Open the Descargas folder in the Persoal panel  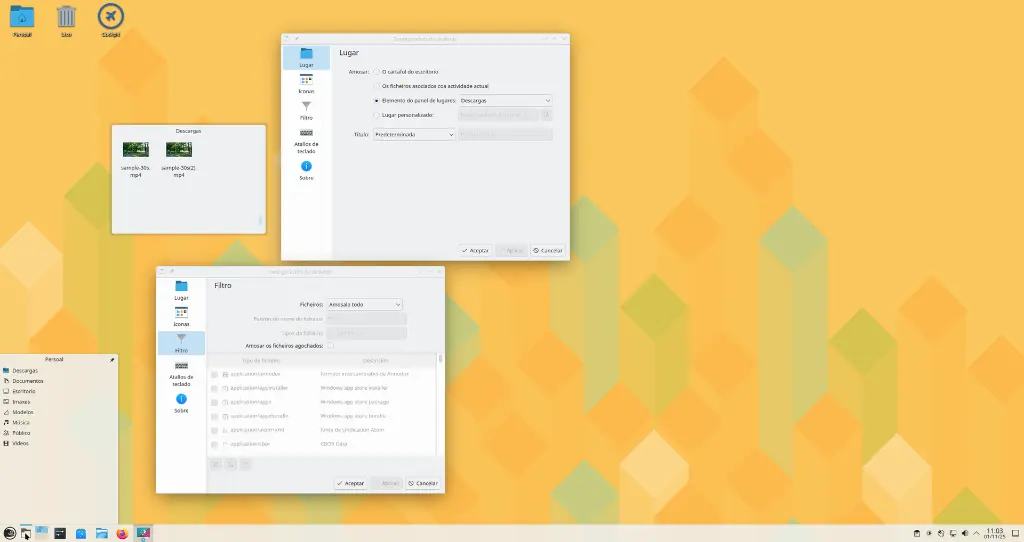pyautogui.click(x=26, y=370)
